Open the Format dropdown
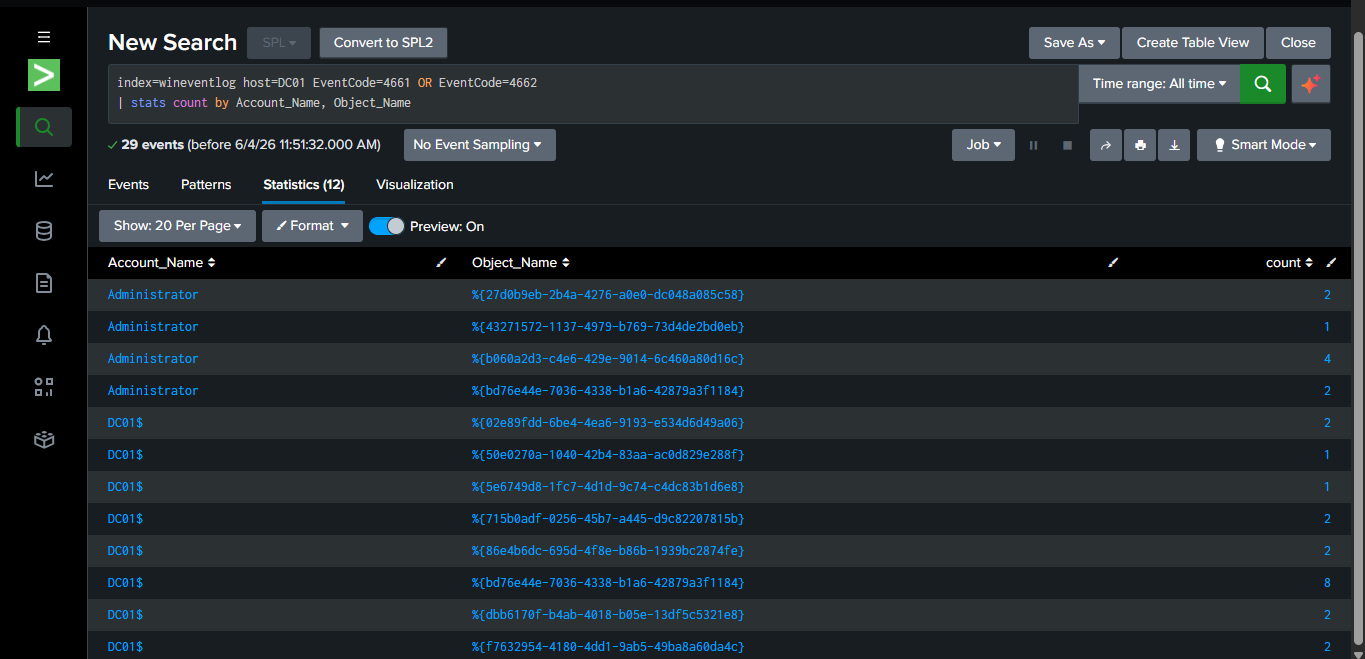The height and width of the screenshot is (659, 1365). 312,226
